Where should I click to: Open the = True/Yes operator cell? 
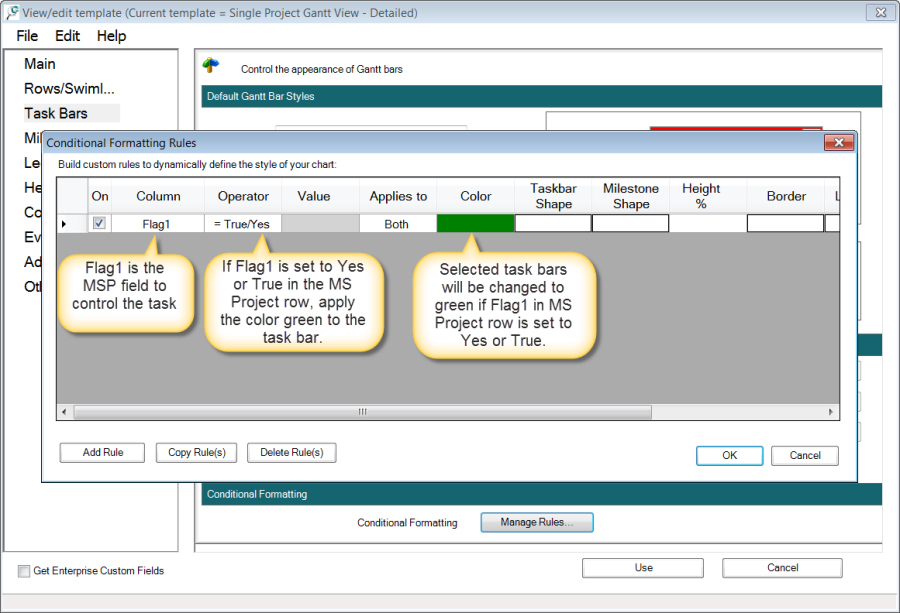pyautogui.click(x=243, y=224)
